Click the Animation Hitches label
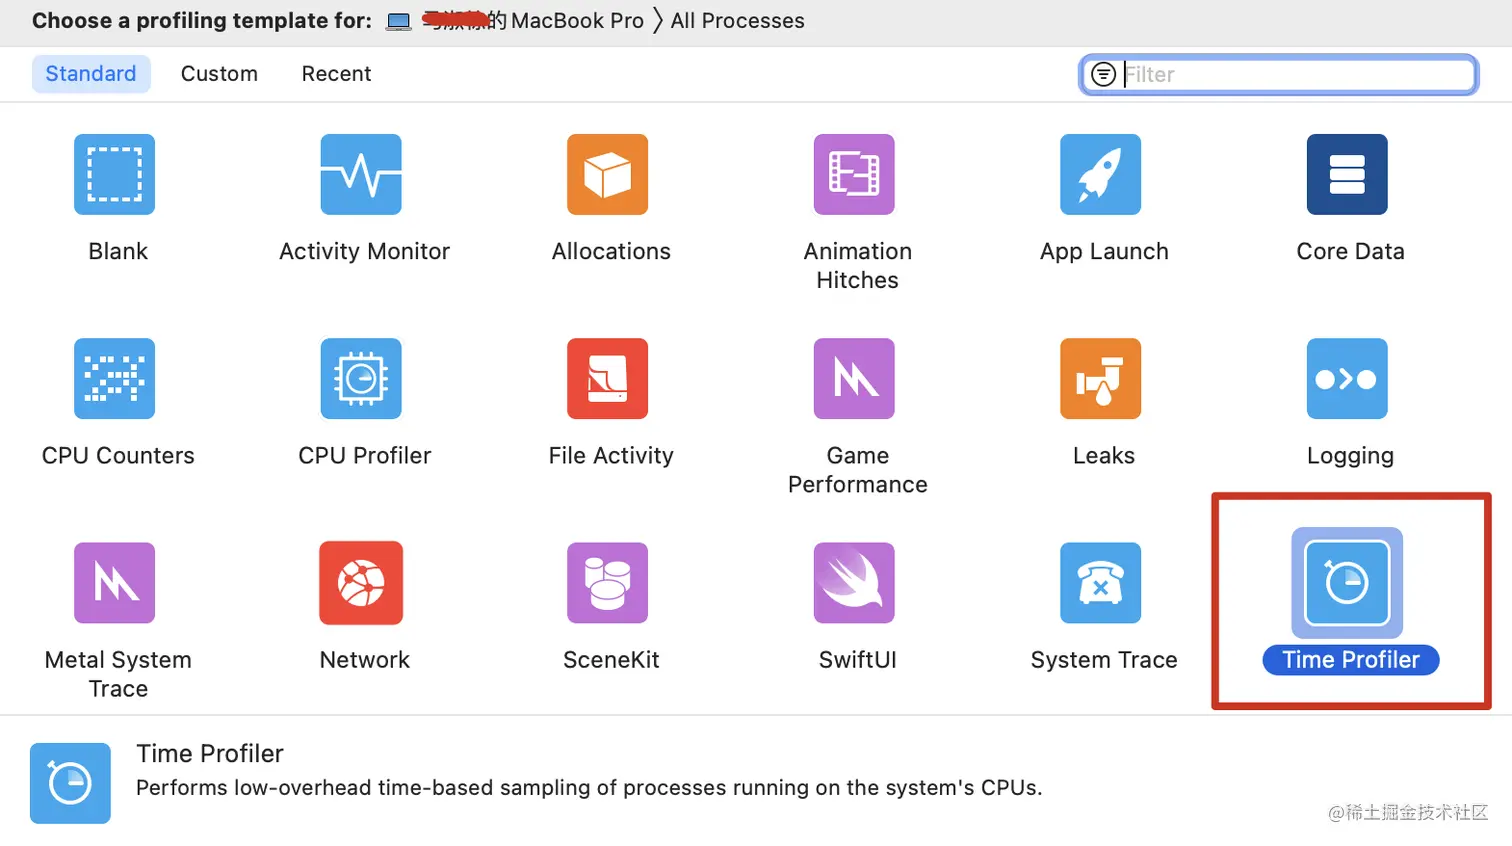 (x=857, y=266)
